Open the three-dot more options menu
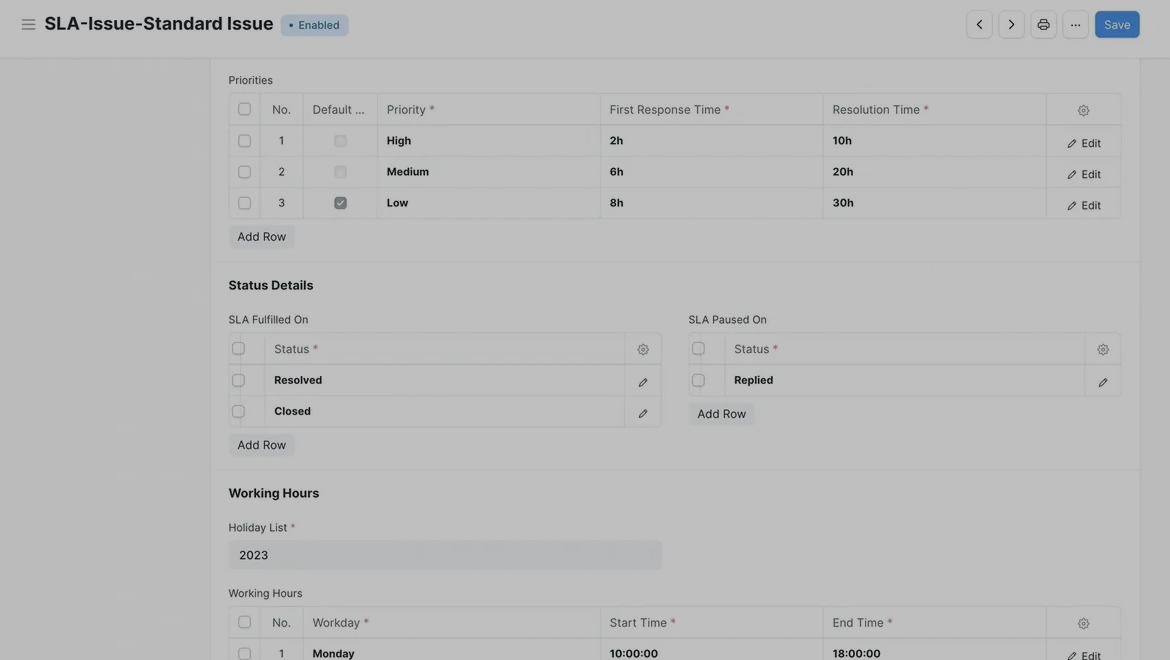This screenshot has width=1170, height=660. click(1075, 25)
